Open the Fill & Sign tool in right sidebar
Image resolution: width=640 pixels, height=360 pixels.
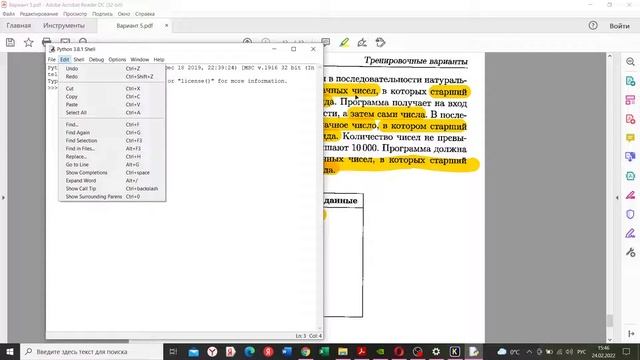630,233
